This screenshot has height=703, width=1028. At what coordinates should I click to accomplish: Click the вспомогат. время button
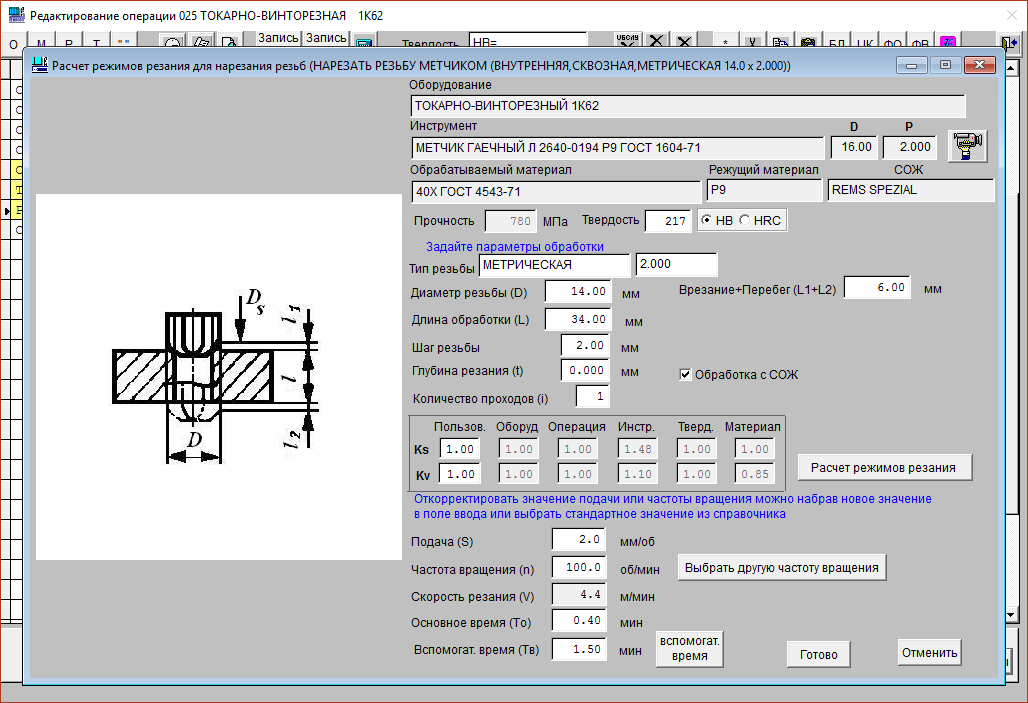689,649
